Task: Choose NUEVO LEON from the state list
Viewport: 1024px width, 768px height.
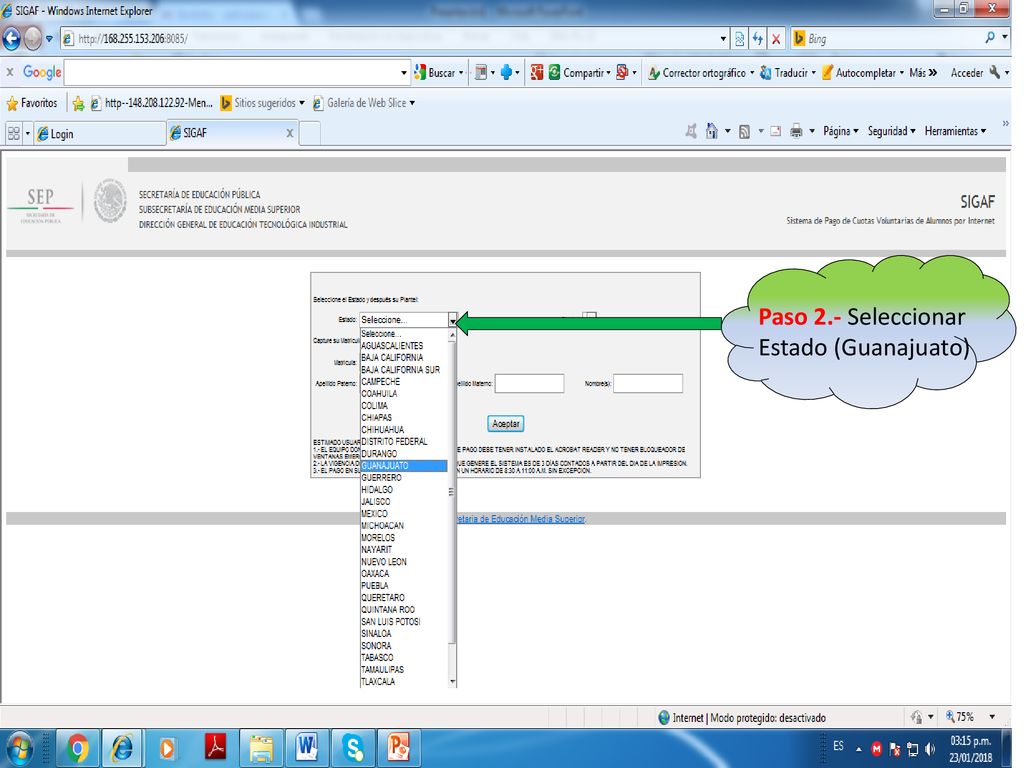Action: point(404,562)
